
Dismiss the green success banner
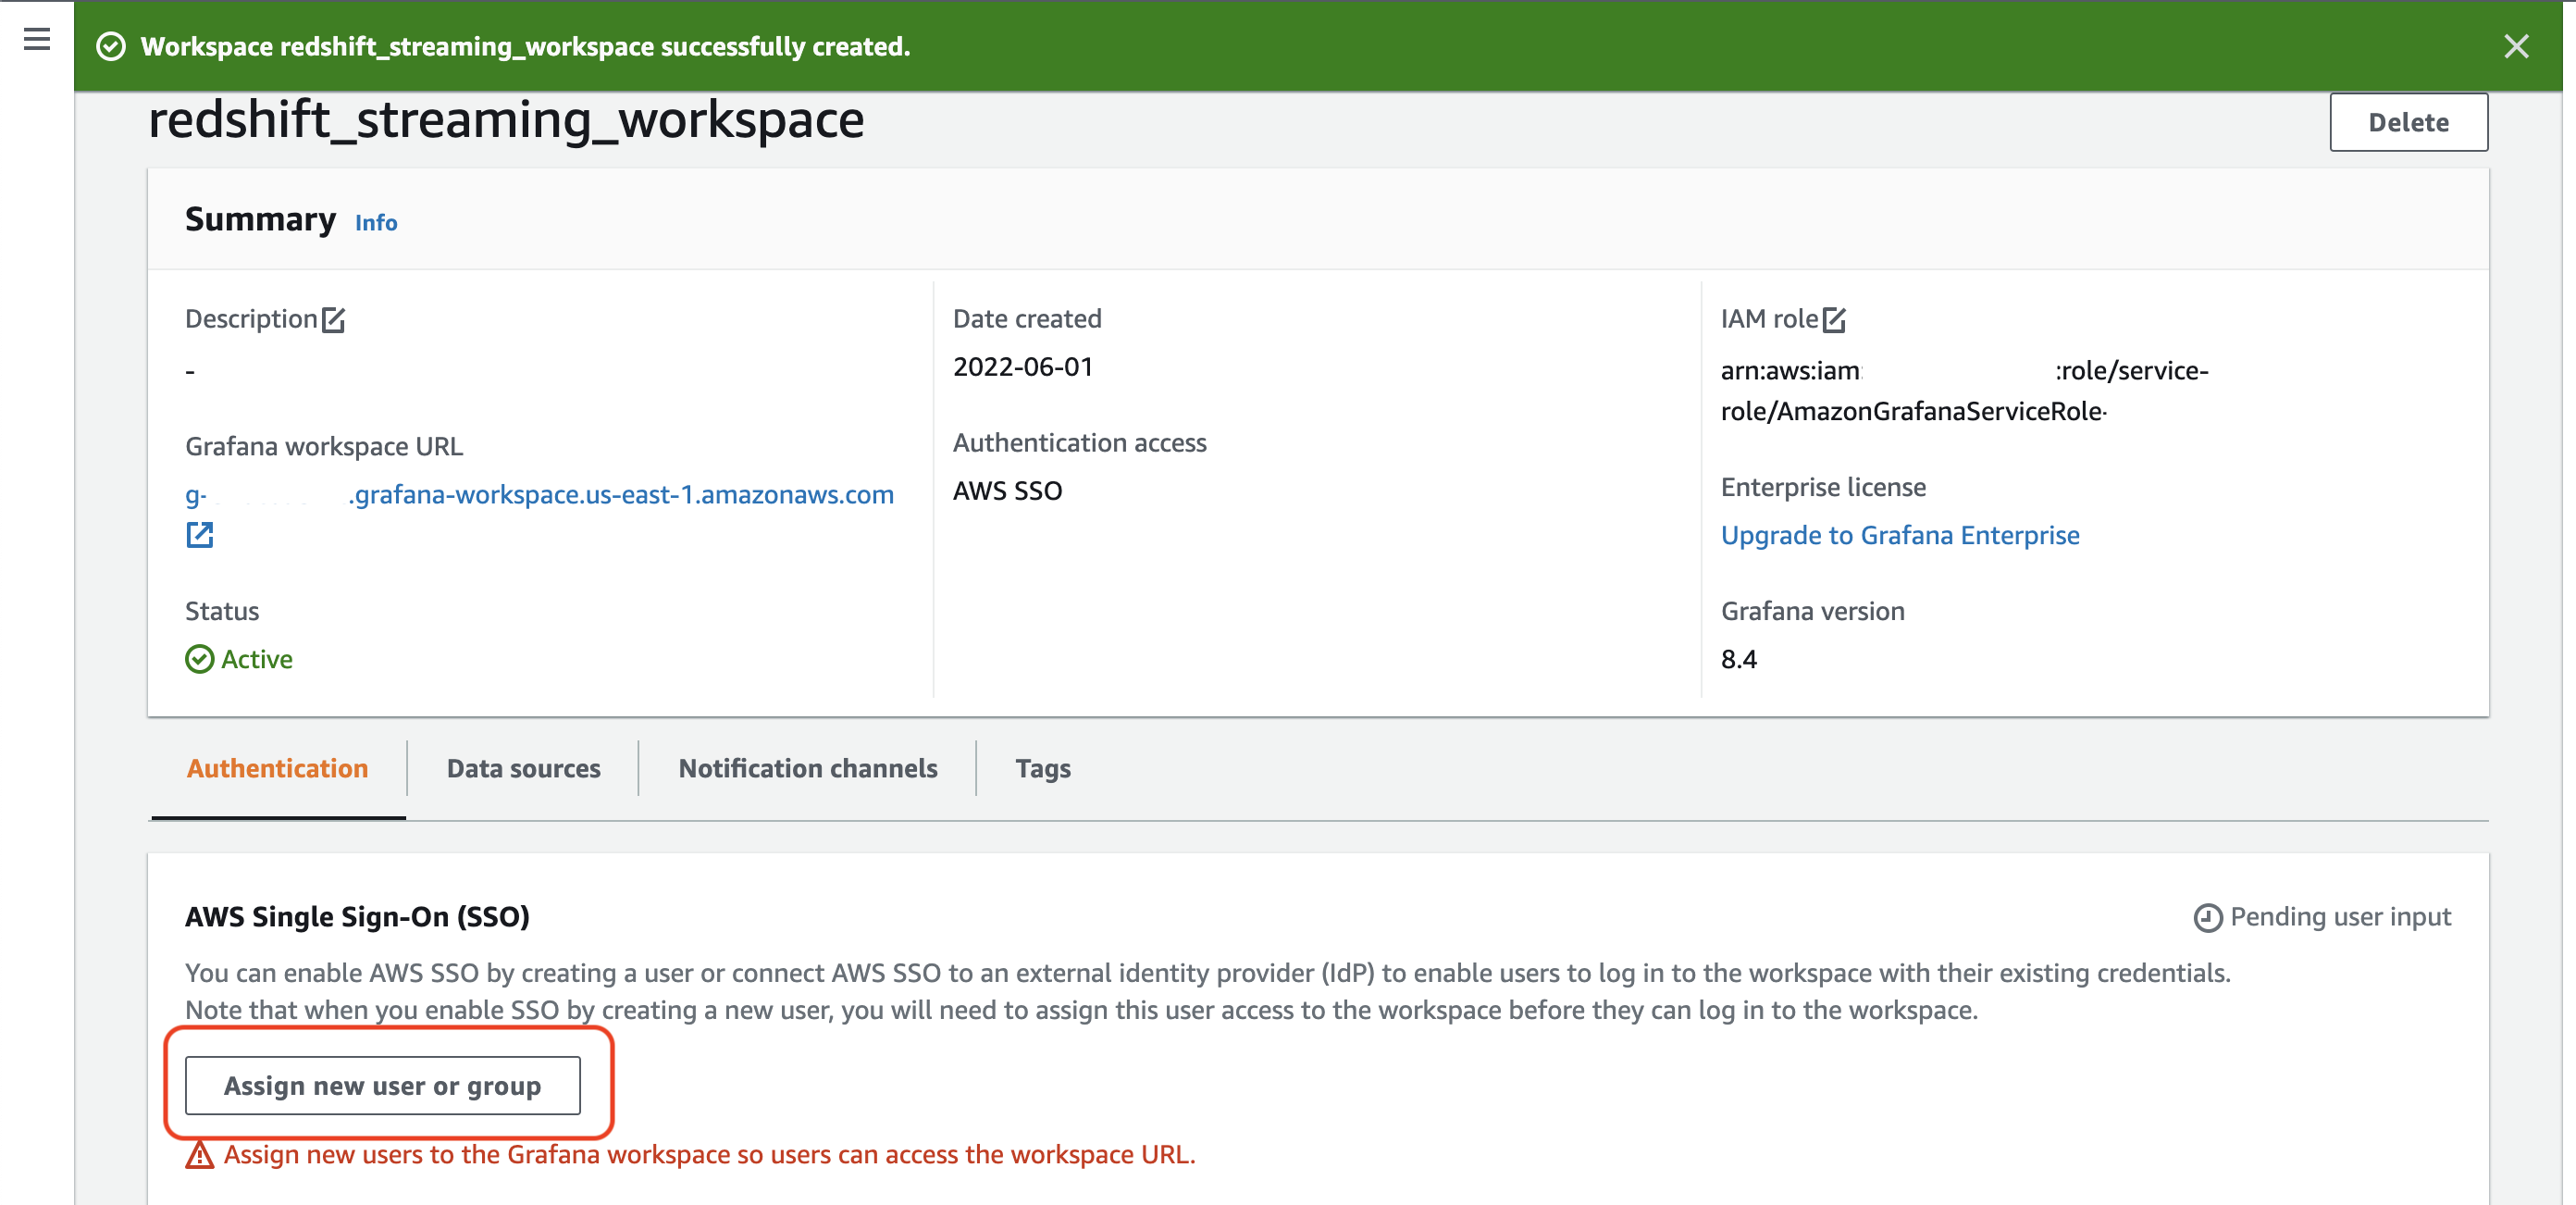[2516, 47]
